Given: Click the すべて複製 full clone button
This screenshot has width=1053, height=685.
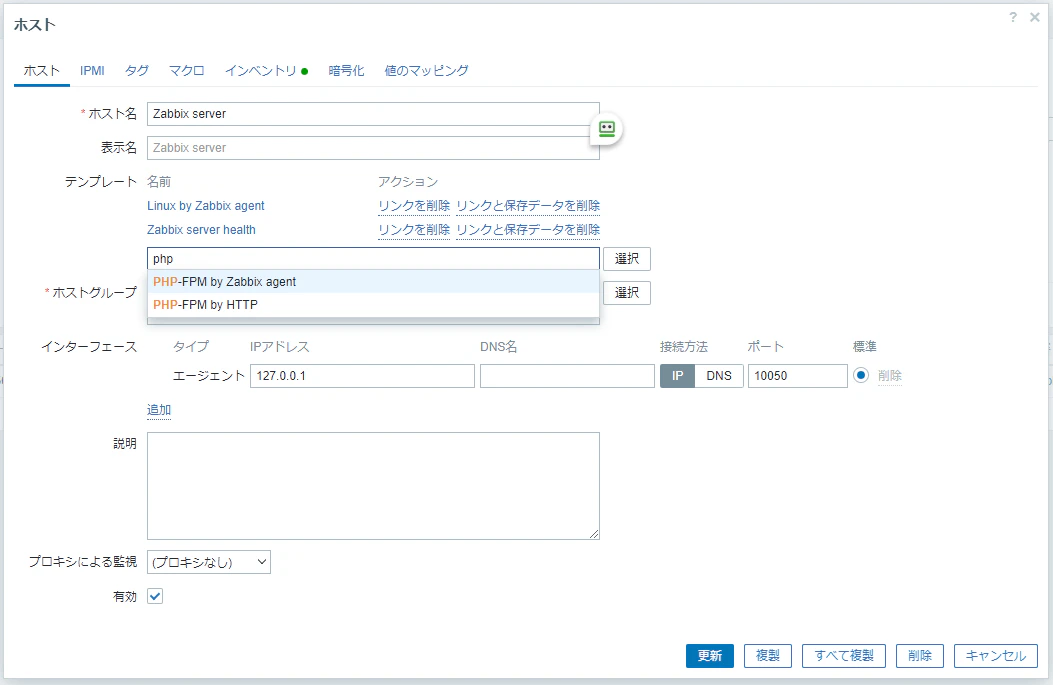Looking at the screenshot, I should pos(843,655).
